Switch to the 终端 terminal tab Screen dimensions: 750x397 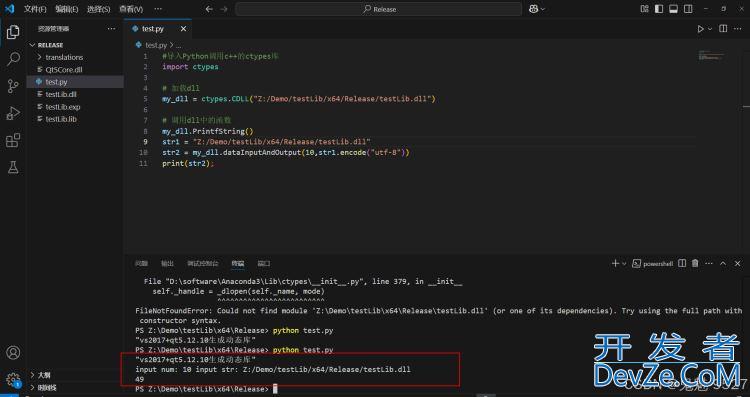pos(238,264)
